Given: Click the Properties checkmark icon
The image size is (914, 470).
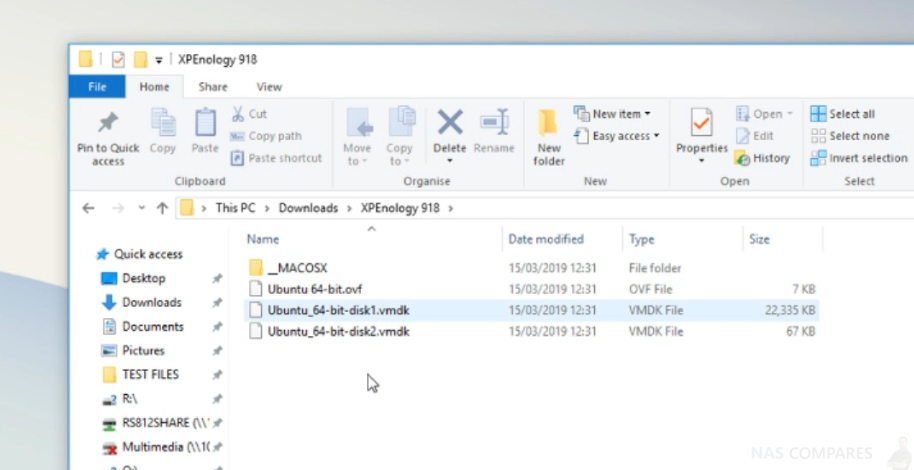Looking at the screenshot, I should click(701, 122).
